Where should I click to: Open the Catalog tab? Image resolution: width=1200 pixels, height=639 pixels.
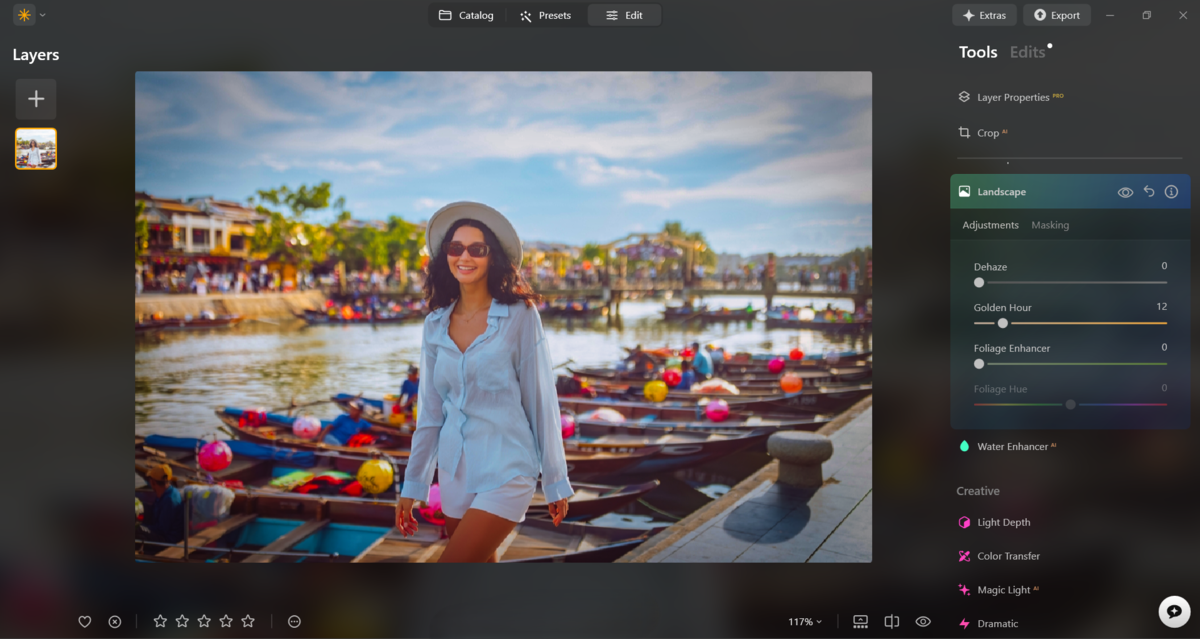(x=466, y=15)
